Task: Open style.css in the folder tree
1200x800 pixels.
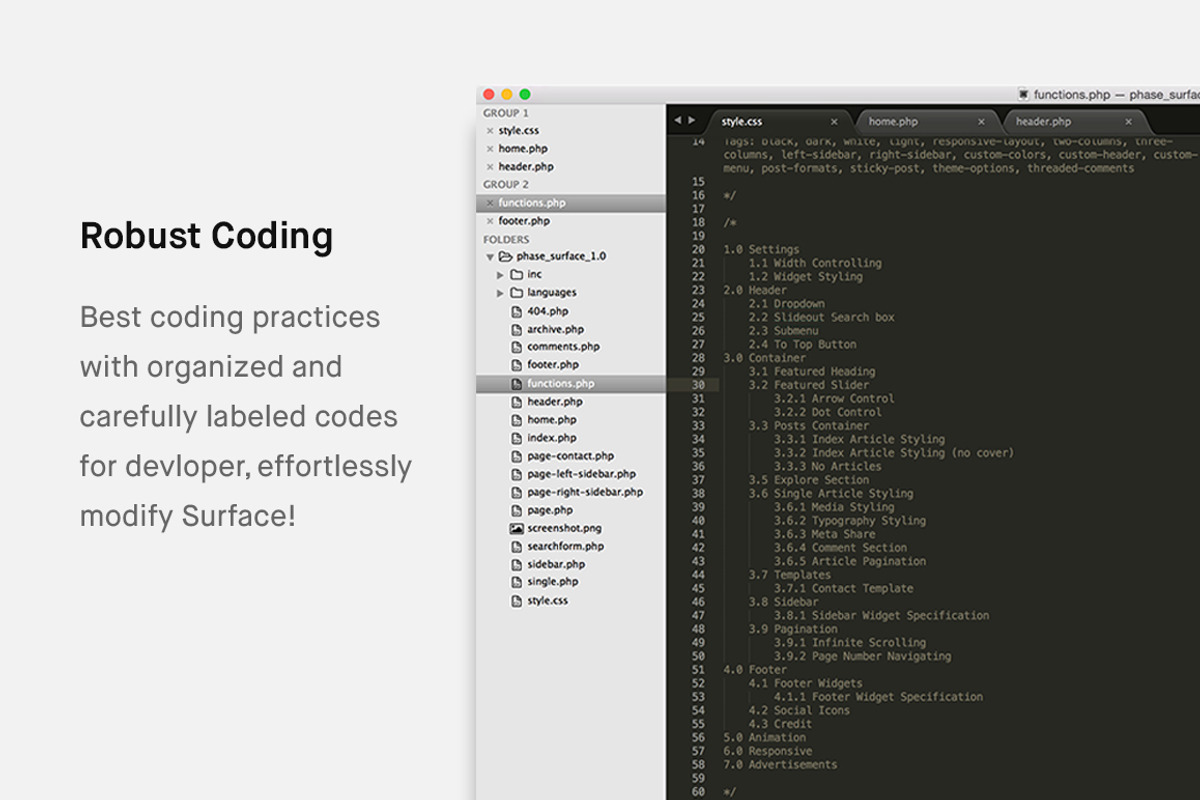Action: tap(548, 601)
